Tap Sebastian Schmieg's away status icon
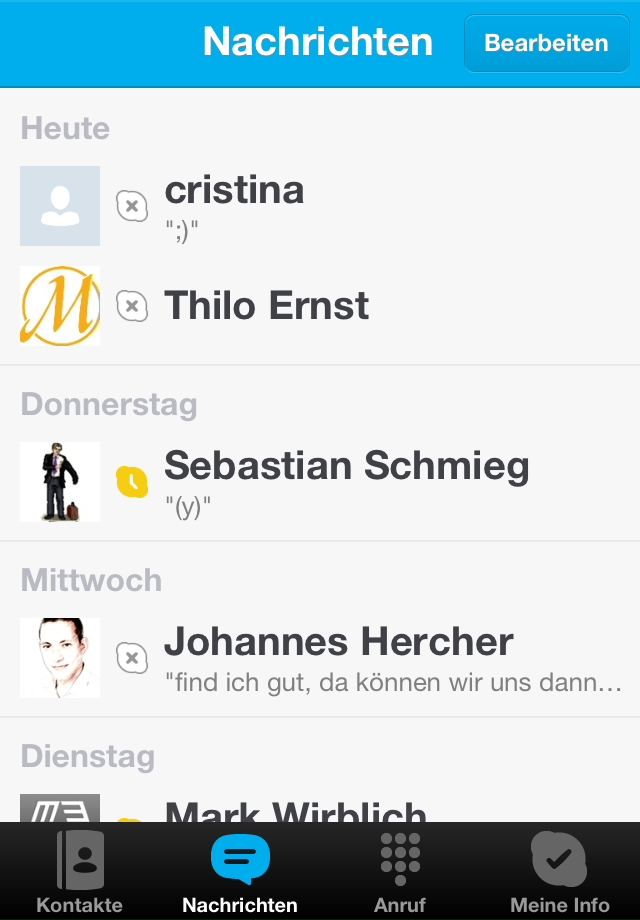Viewport: 640px width, 920px height. tap(132, 482)
